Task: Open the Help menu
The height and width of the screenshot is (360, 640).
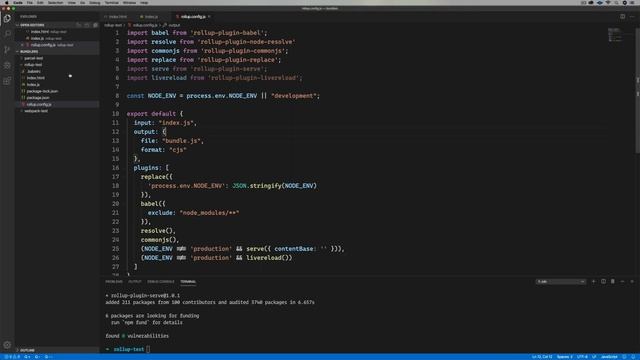Action: pyautogui.click(x=144, y=2)
